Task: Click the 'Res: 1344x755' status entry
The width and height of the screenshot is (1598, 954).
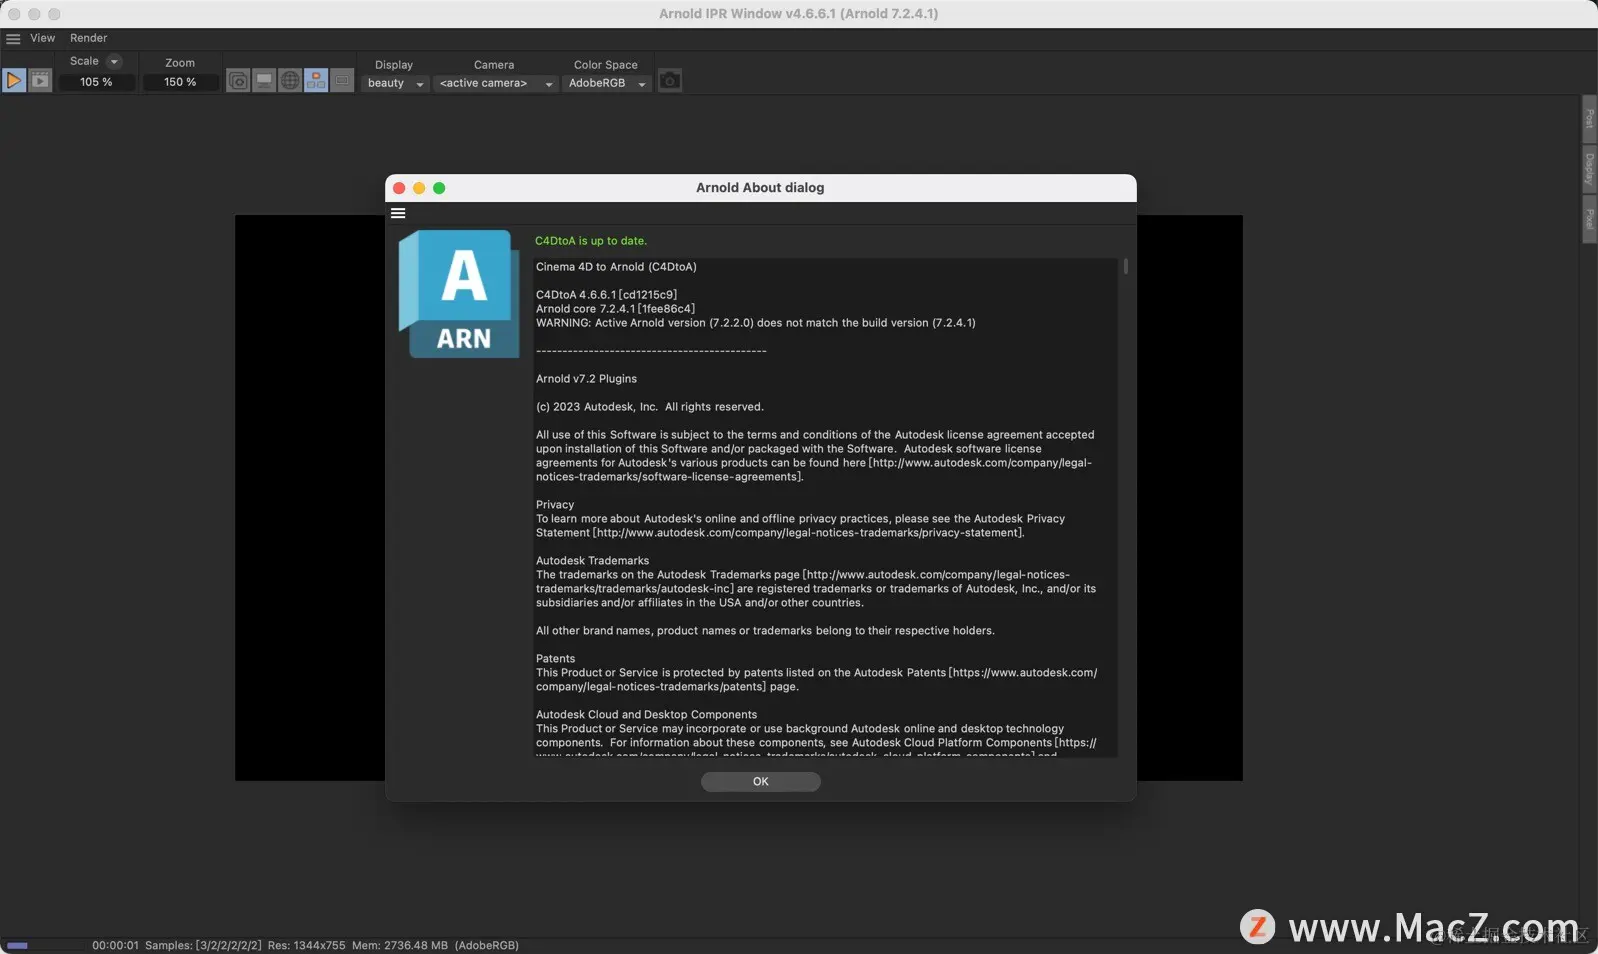Action: click(306, 945)
